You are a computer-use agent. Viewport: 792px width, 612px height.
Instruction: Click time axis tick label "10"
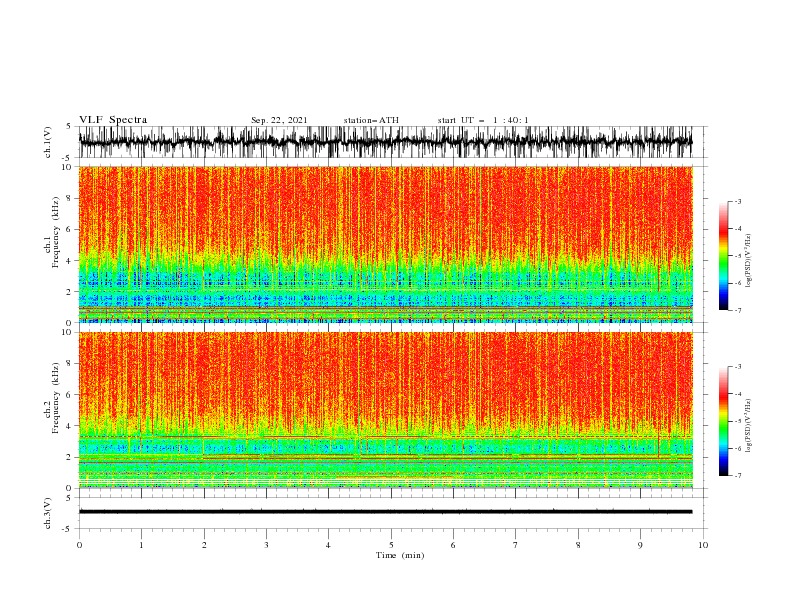click(x=703, y=545)
